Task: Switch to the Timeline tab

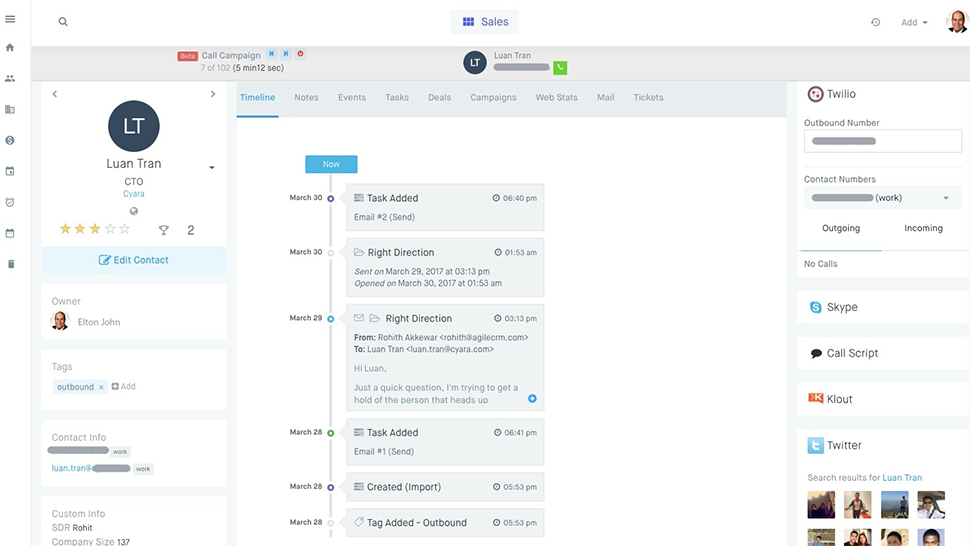Action: pyautogui.click(x=257, y=98)
